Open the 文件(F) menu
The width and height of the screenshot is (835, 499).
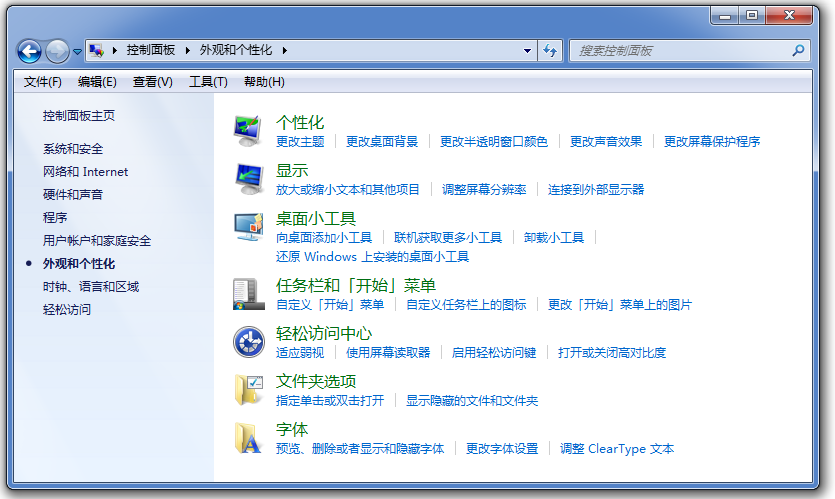tap(43, 81)
